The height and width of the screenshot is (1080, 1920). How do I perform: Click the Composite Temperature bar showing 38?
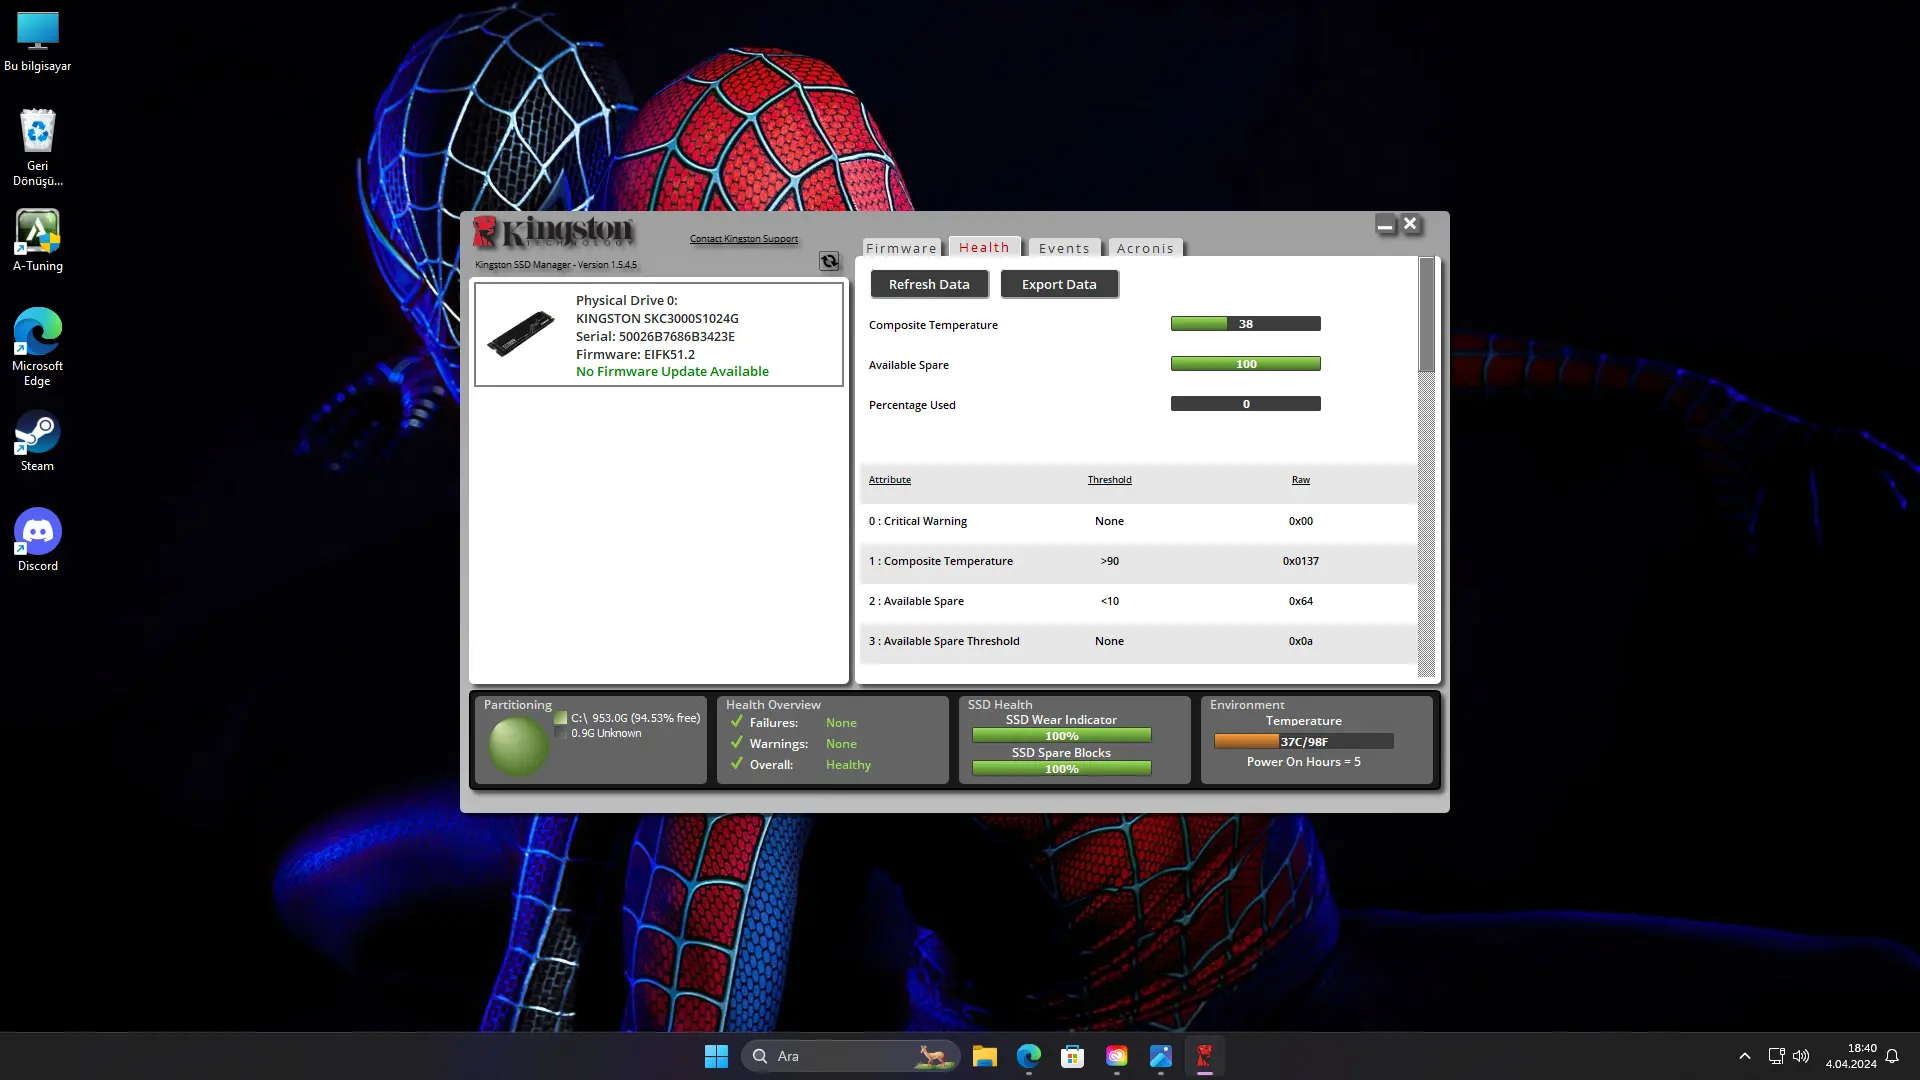(x=1246, y=324)
